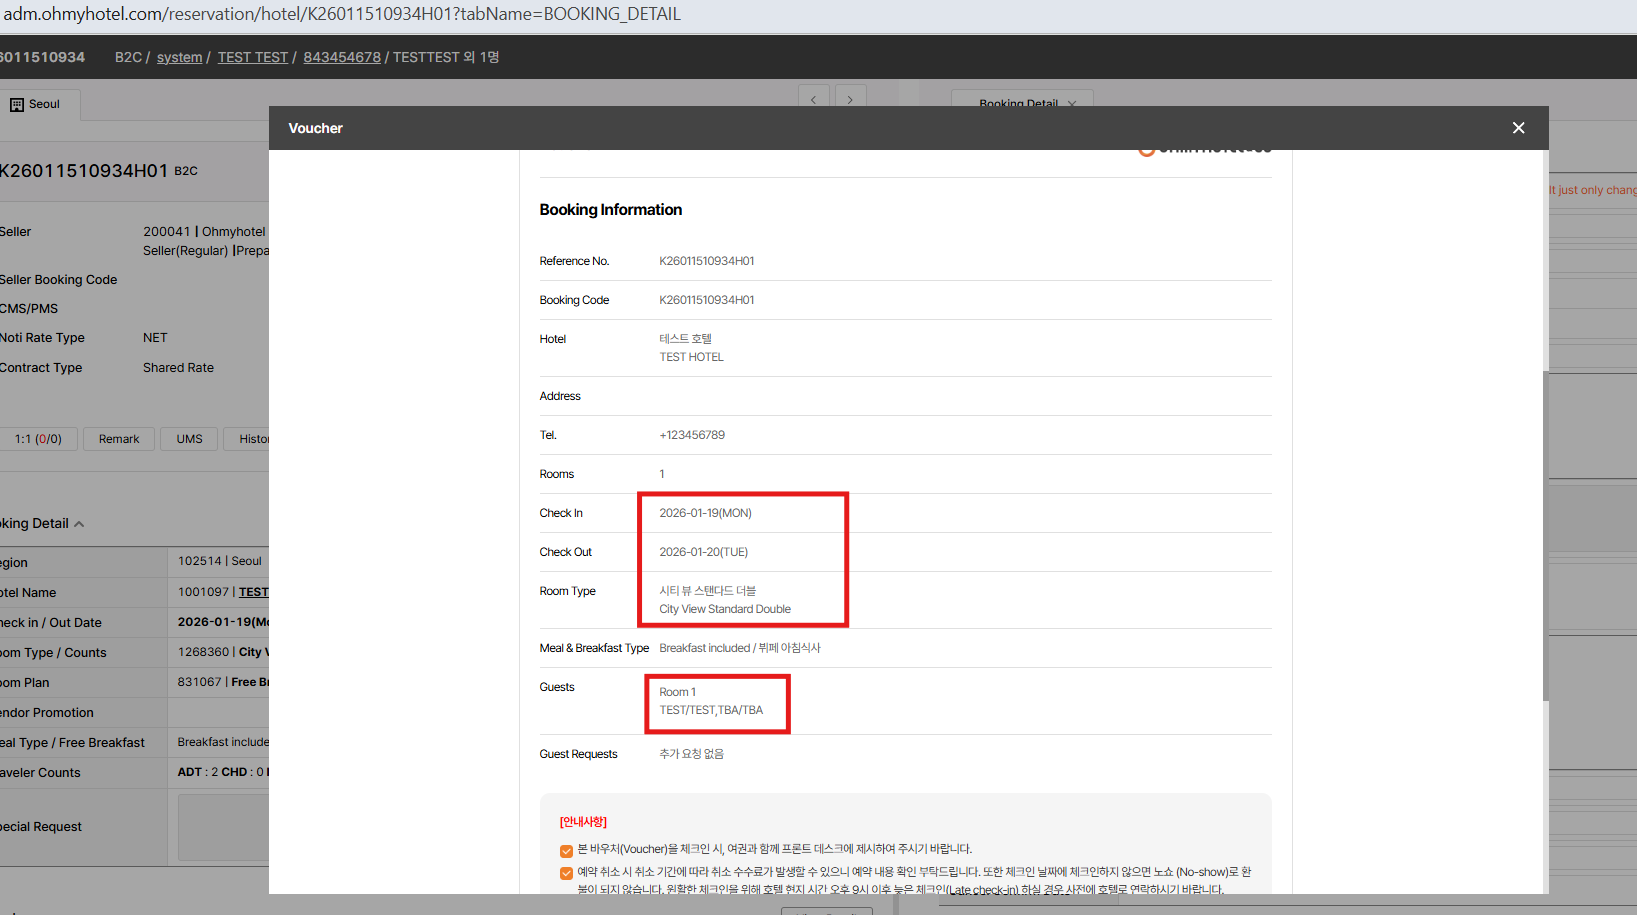Viewport: 1637px width, 915px height.
Task: Select the Breakfast included meal text
Action: 740,648
